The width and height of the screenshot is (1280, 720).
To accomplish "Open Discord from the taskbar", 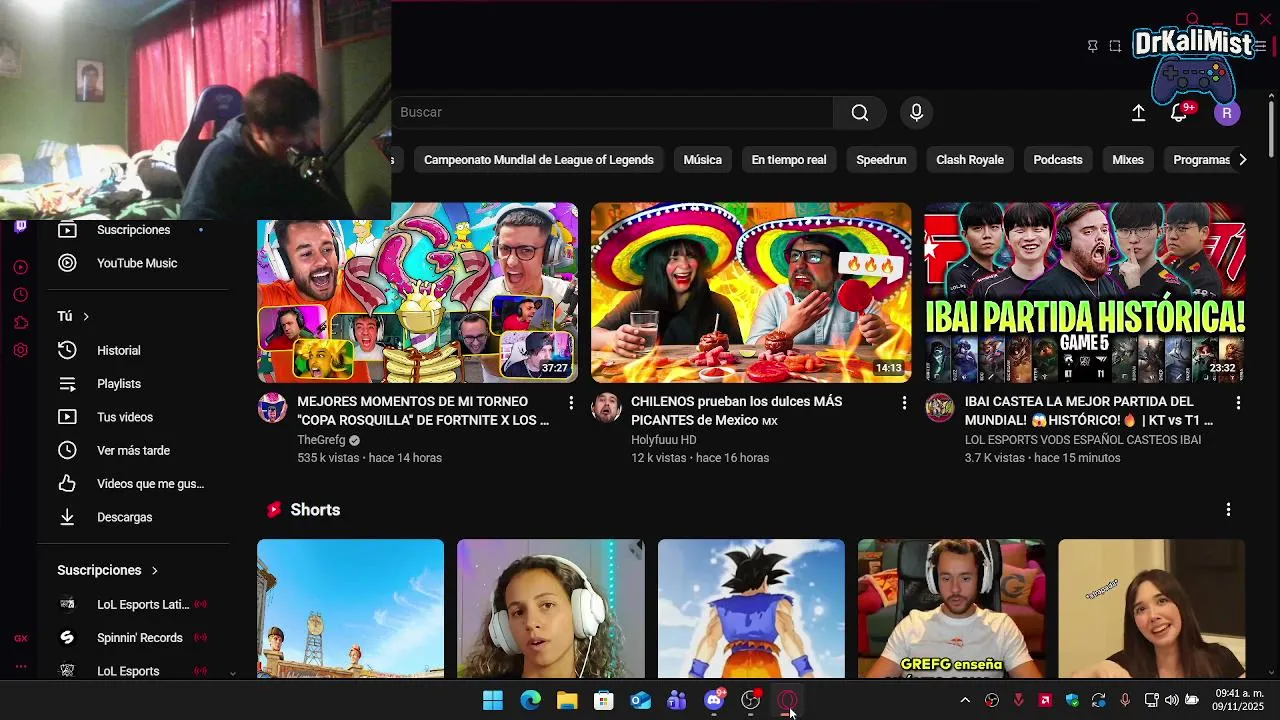I will tap(714, 701).
